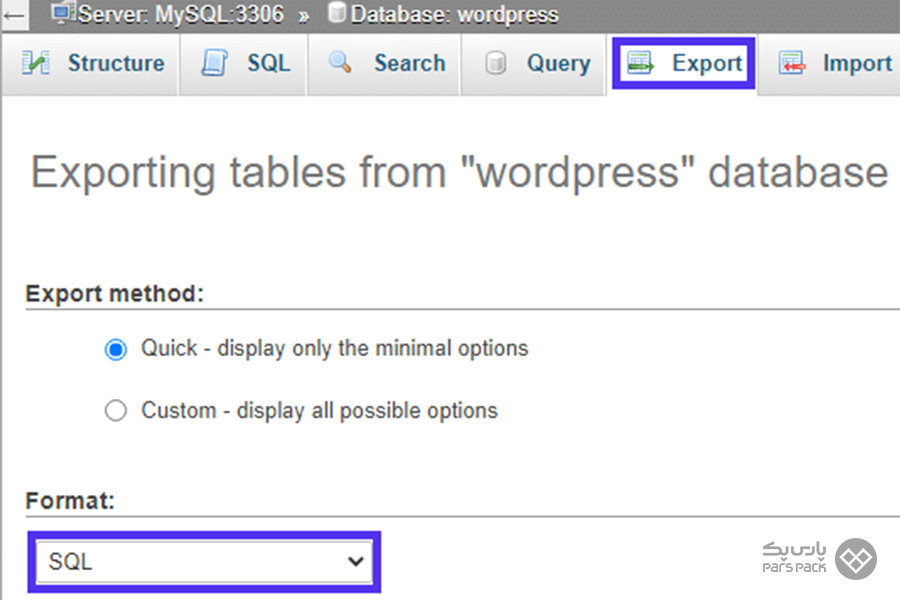Select Quick export method radio button
Image resolution: width=900 pixels, height=600 pixels.
click(x=115, y=349)
